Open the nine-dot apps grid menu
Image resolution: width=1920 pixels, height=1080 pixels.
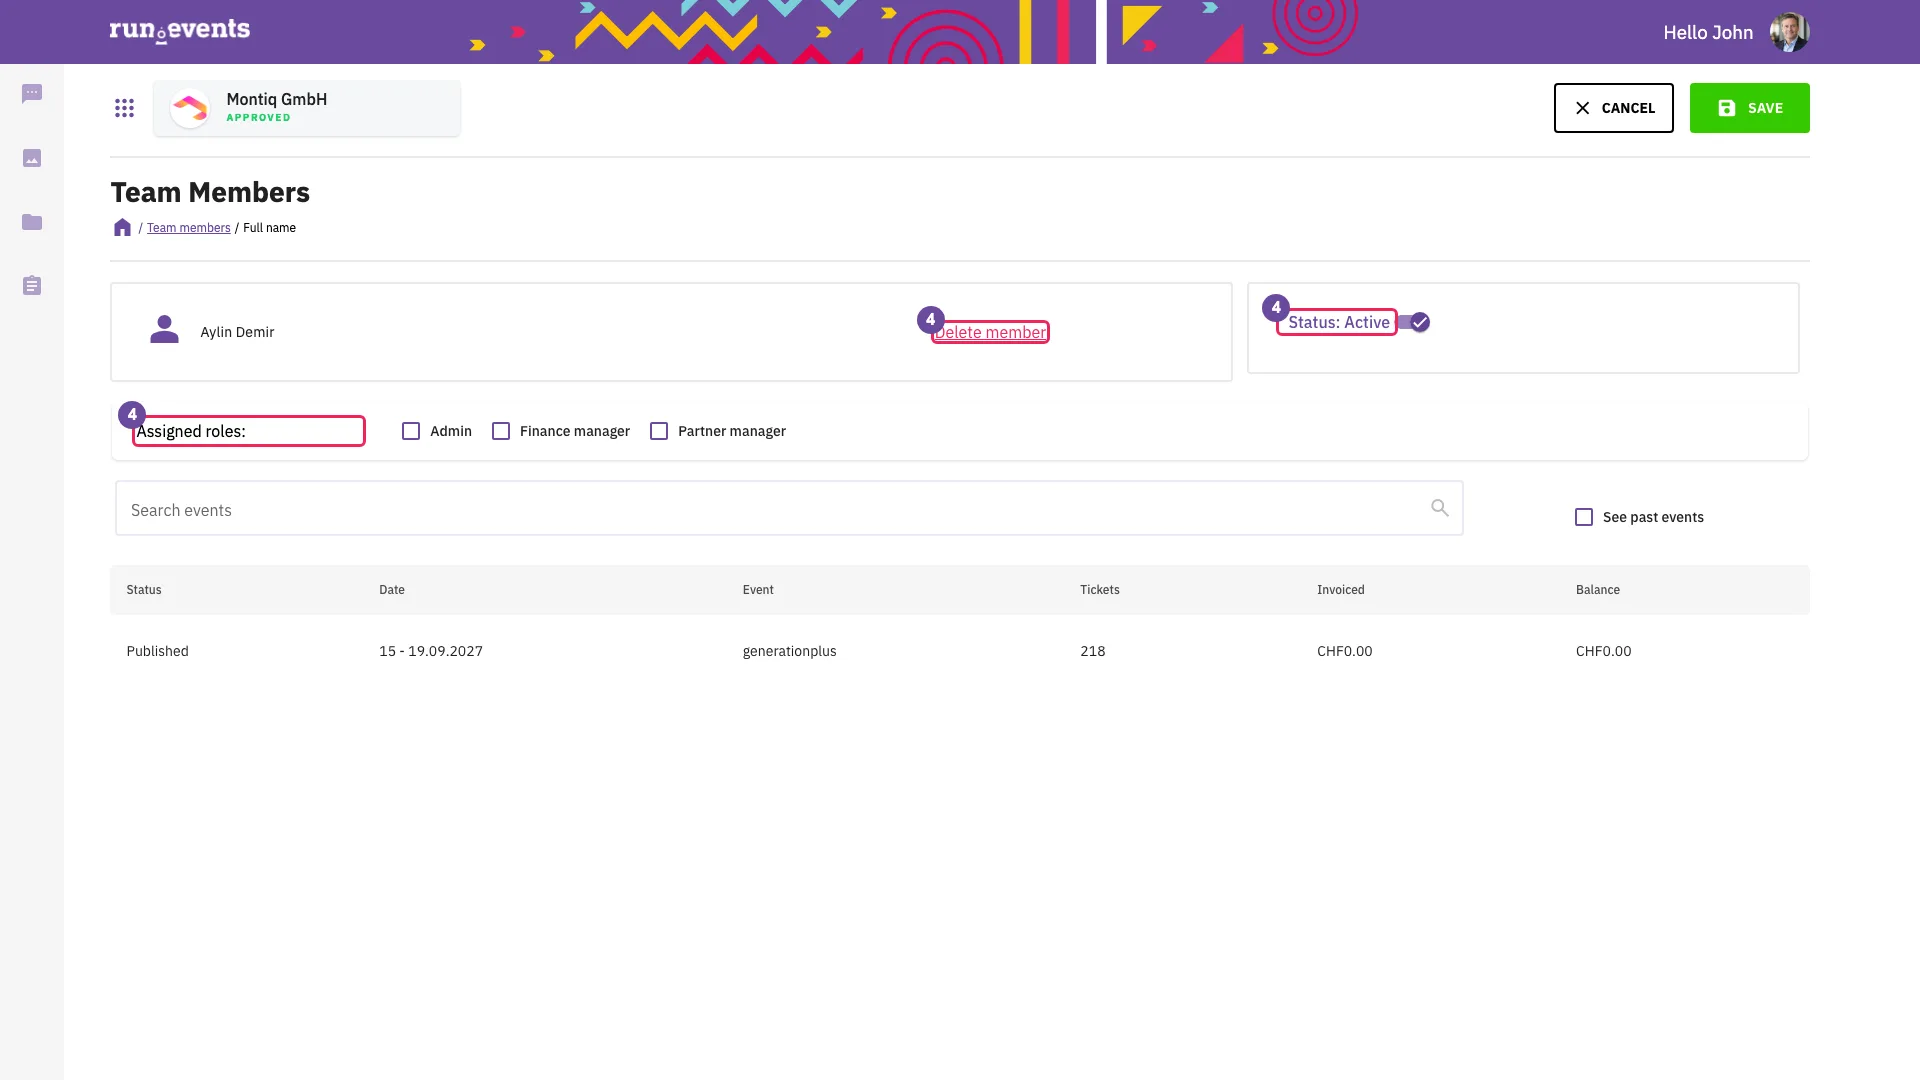(124, 108)
